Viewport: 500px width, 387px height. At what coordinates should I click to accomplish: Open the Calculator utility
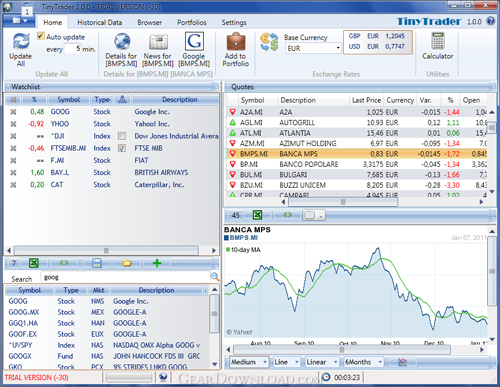438,41
